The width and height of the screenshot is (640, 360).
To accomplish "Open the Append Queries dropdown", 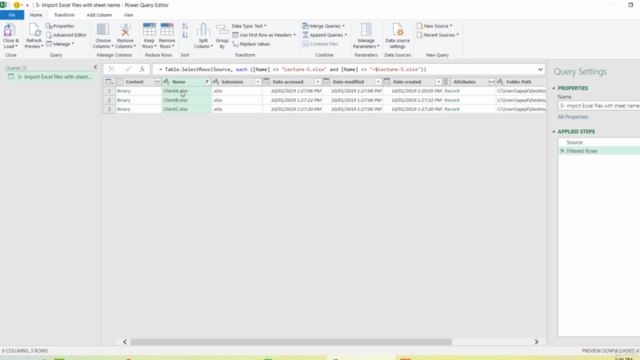I will [324, 35].
